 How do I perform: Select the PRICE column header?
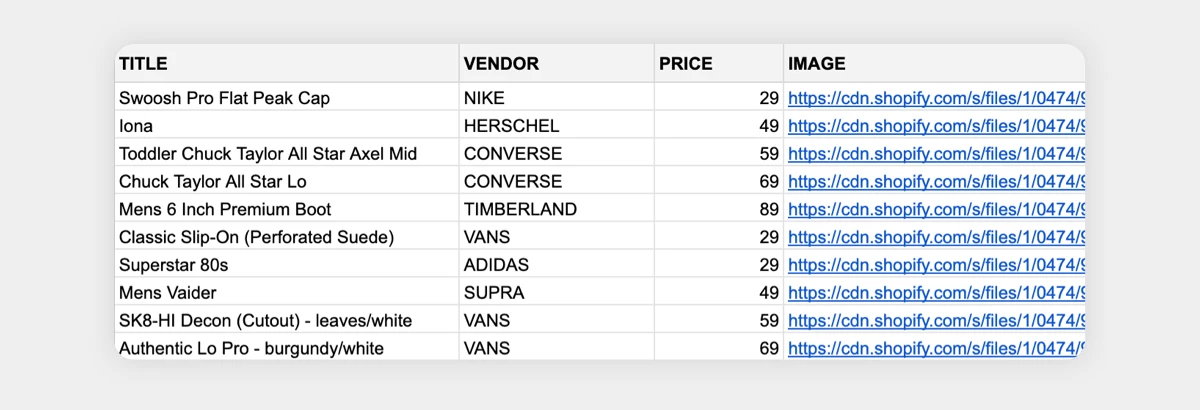tap(719, 64)
